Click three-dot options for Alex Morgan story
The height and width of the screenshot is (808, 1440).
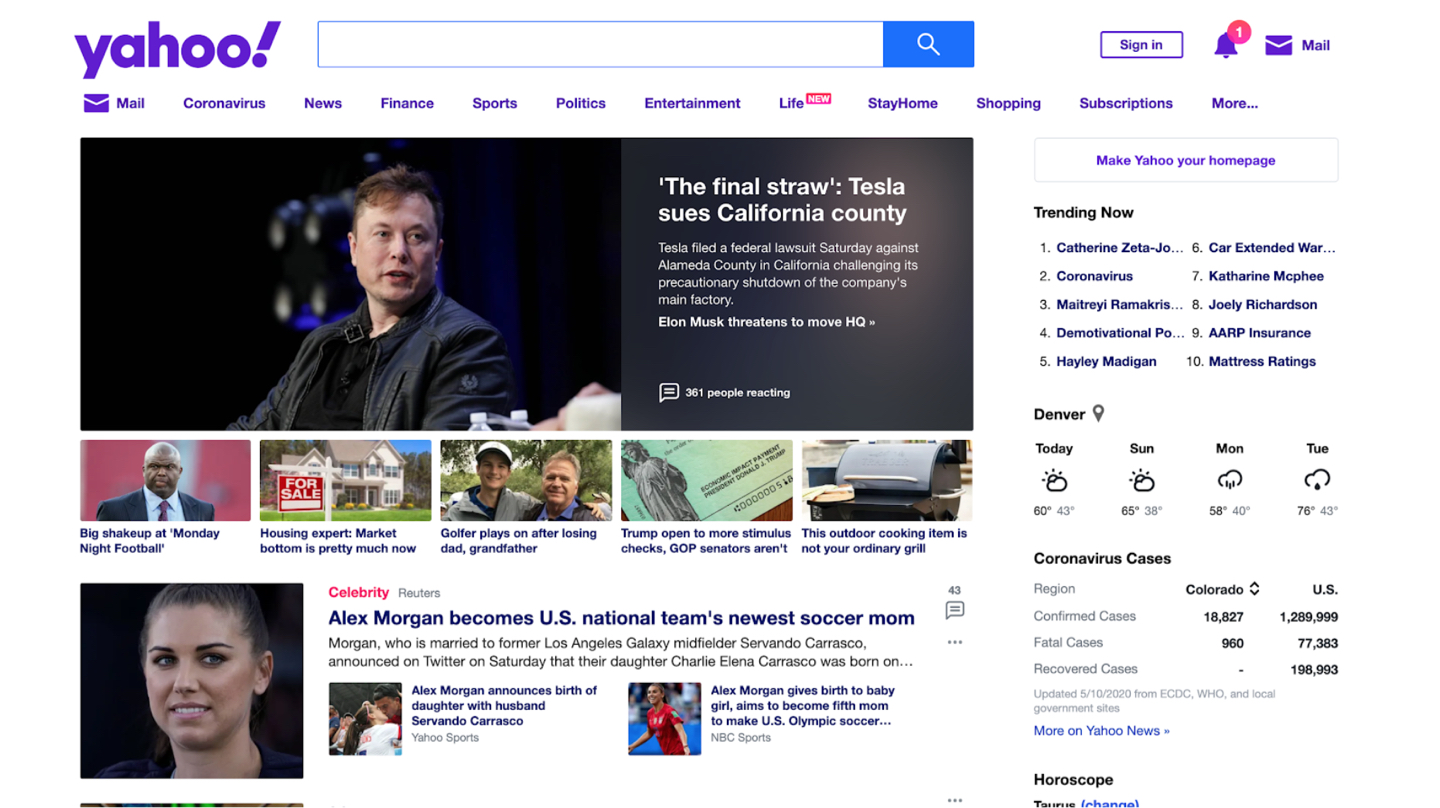coord(954,642)
